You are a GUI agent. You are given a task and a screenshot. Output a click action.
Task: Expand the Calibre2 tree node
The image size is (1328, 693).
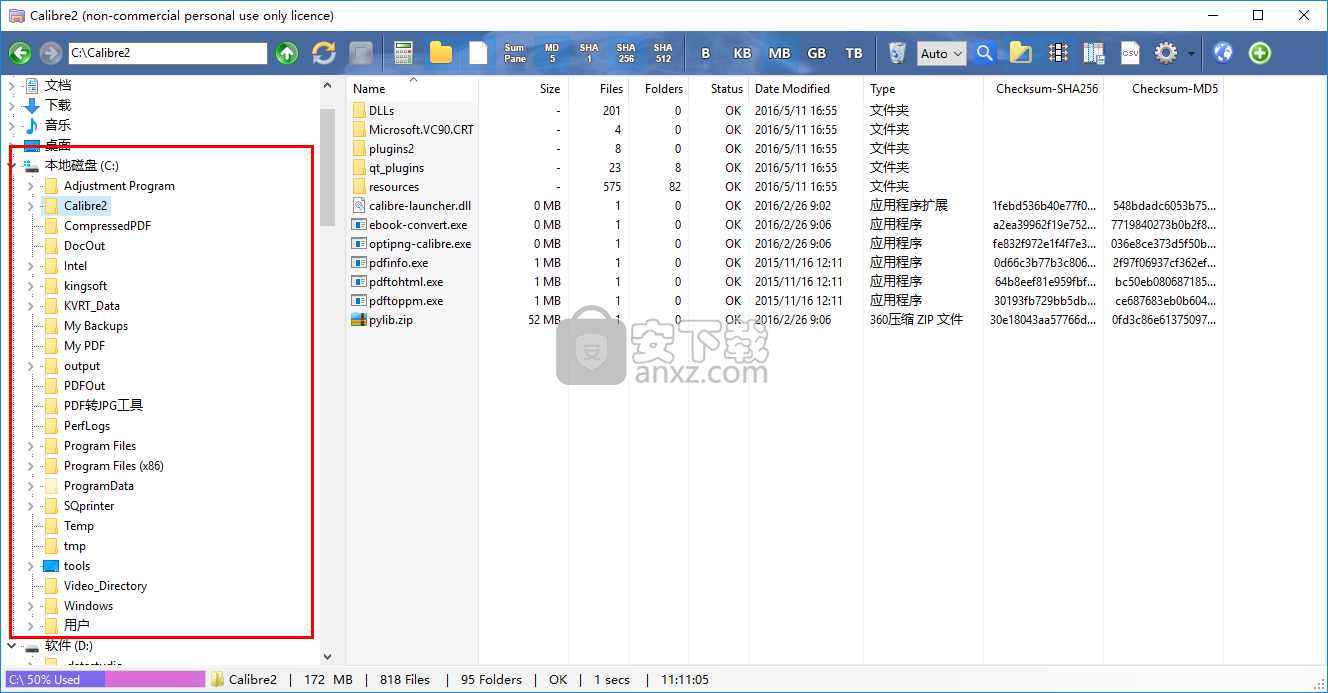pos(31,206)
